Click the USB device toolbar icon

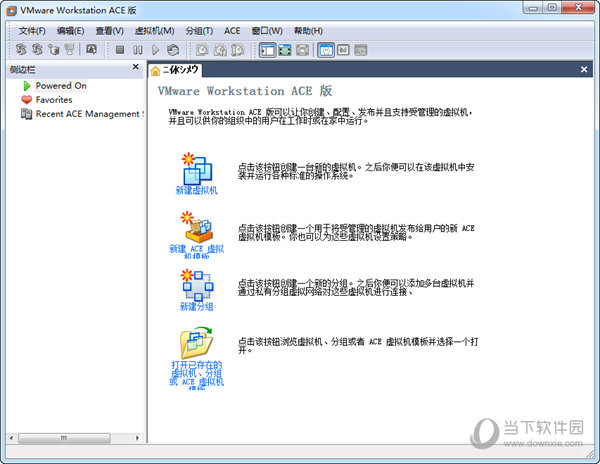[69, 49]
